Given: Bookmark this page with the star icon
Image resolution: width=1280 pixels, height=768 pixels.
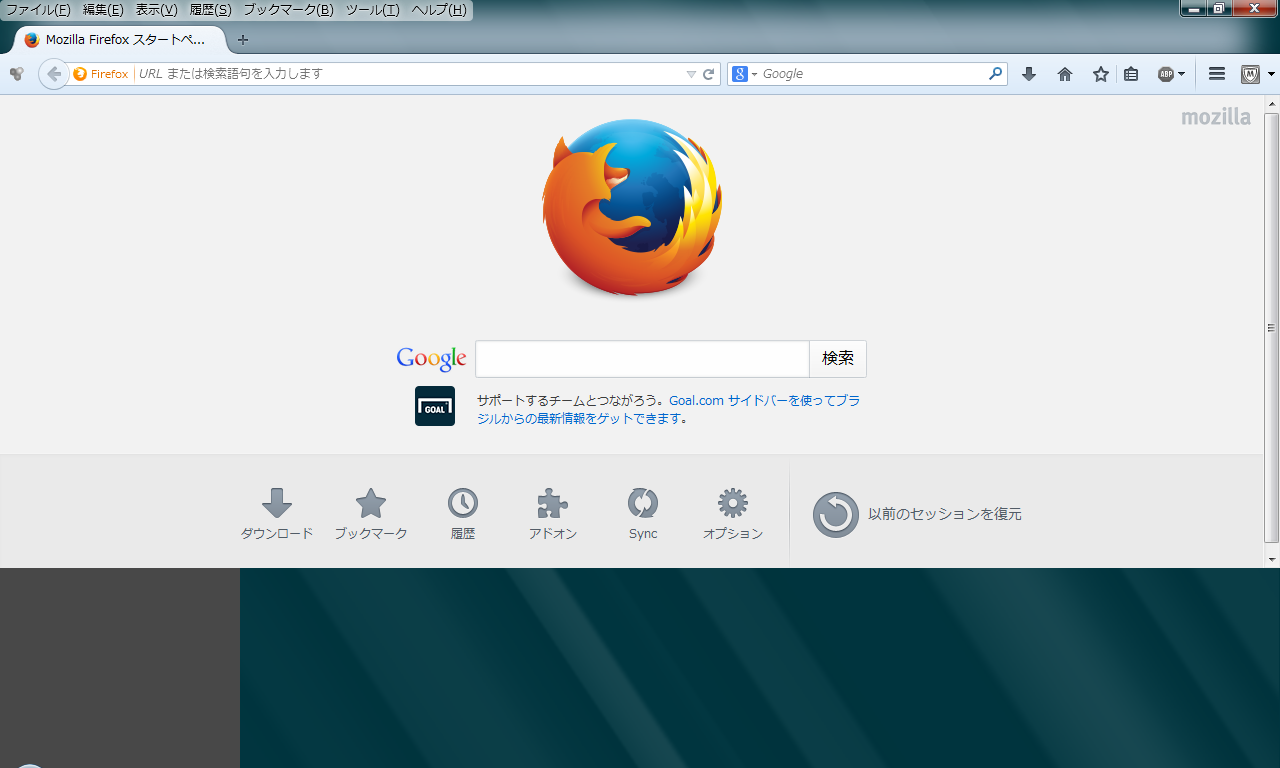Looking at the screenshot, I should (x=1101, y=74).
